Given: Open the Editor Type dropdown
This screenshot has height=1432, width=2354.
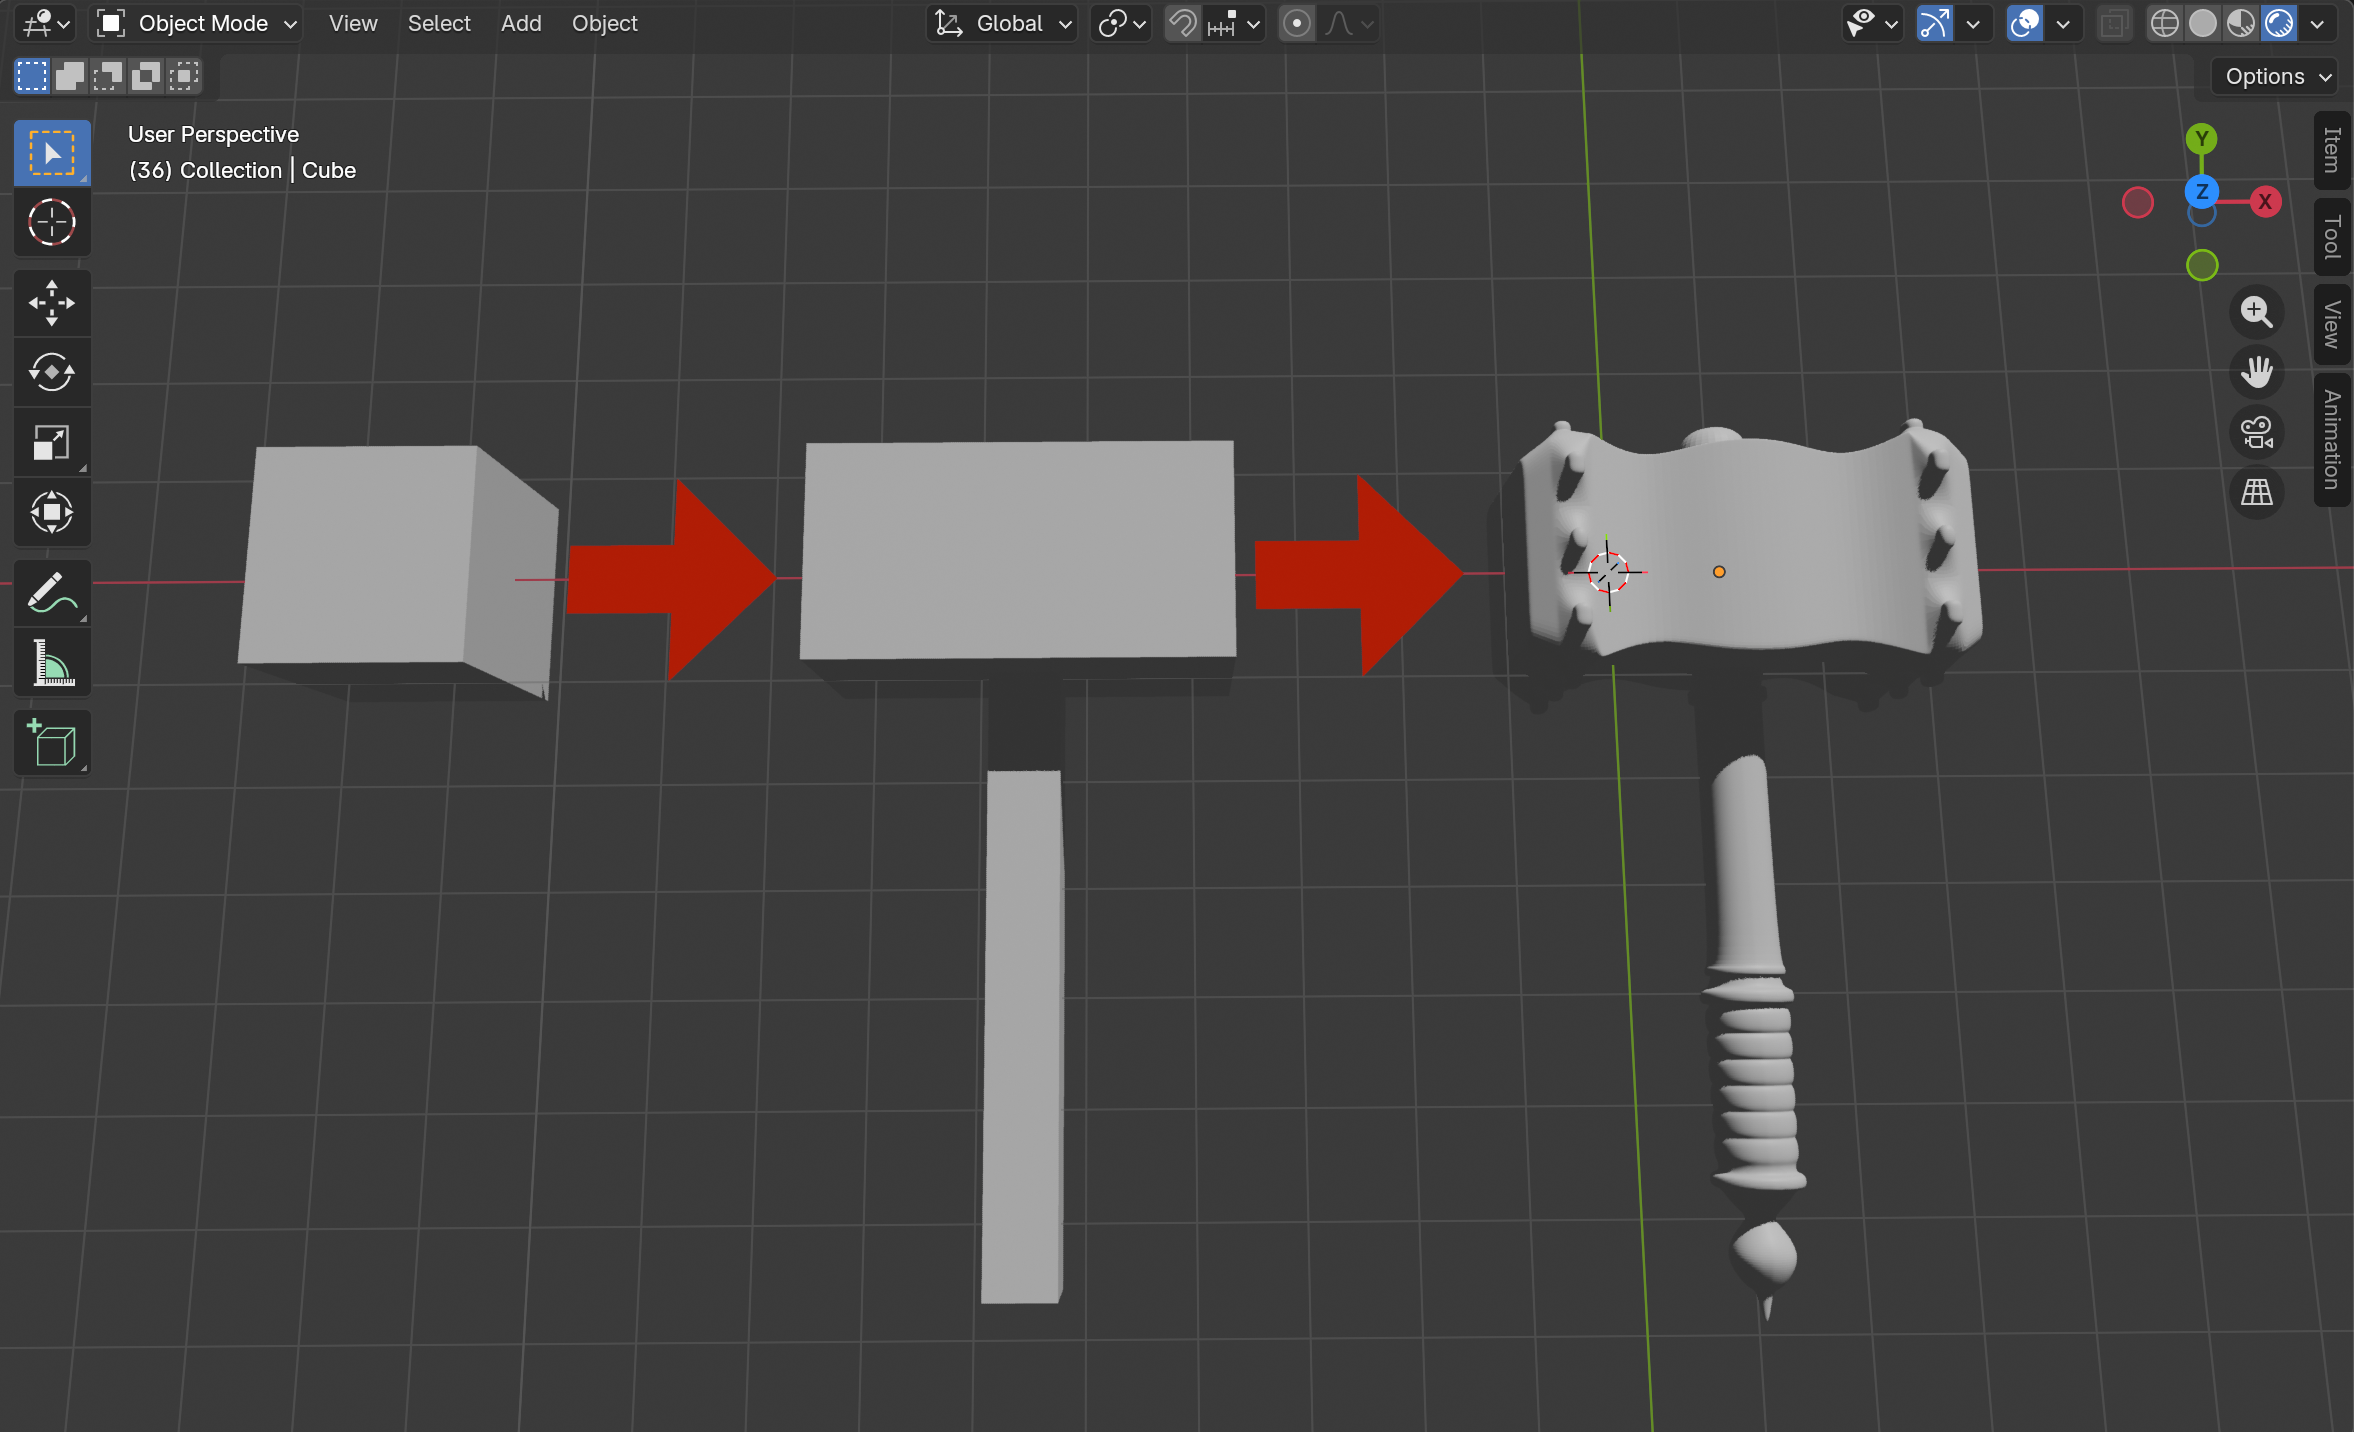Looking at the screenshot, I should point(46,23).
